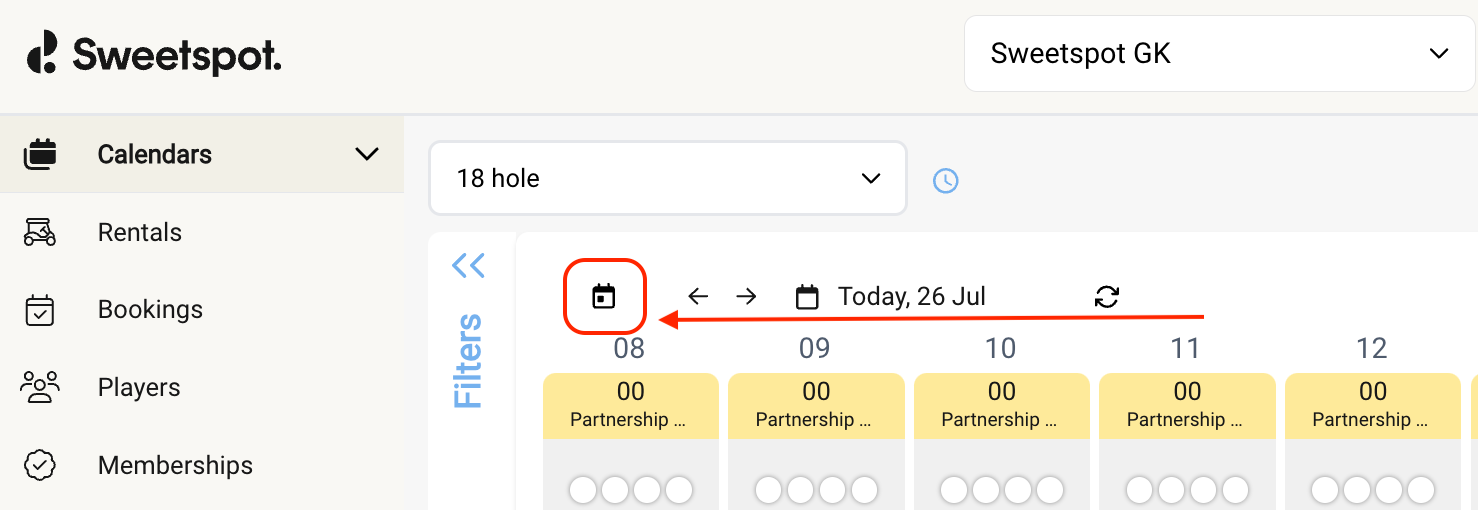Select first player slot in 12:00 tee time
This screenshot has width=1478, height=510.
click(x=1325, y=490)
